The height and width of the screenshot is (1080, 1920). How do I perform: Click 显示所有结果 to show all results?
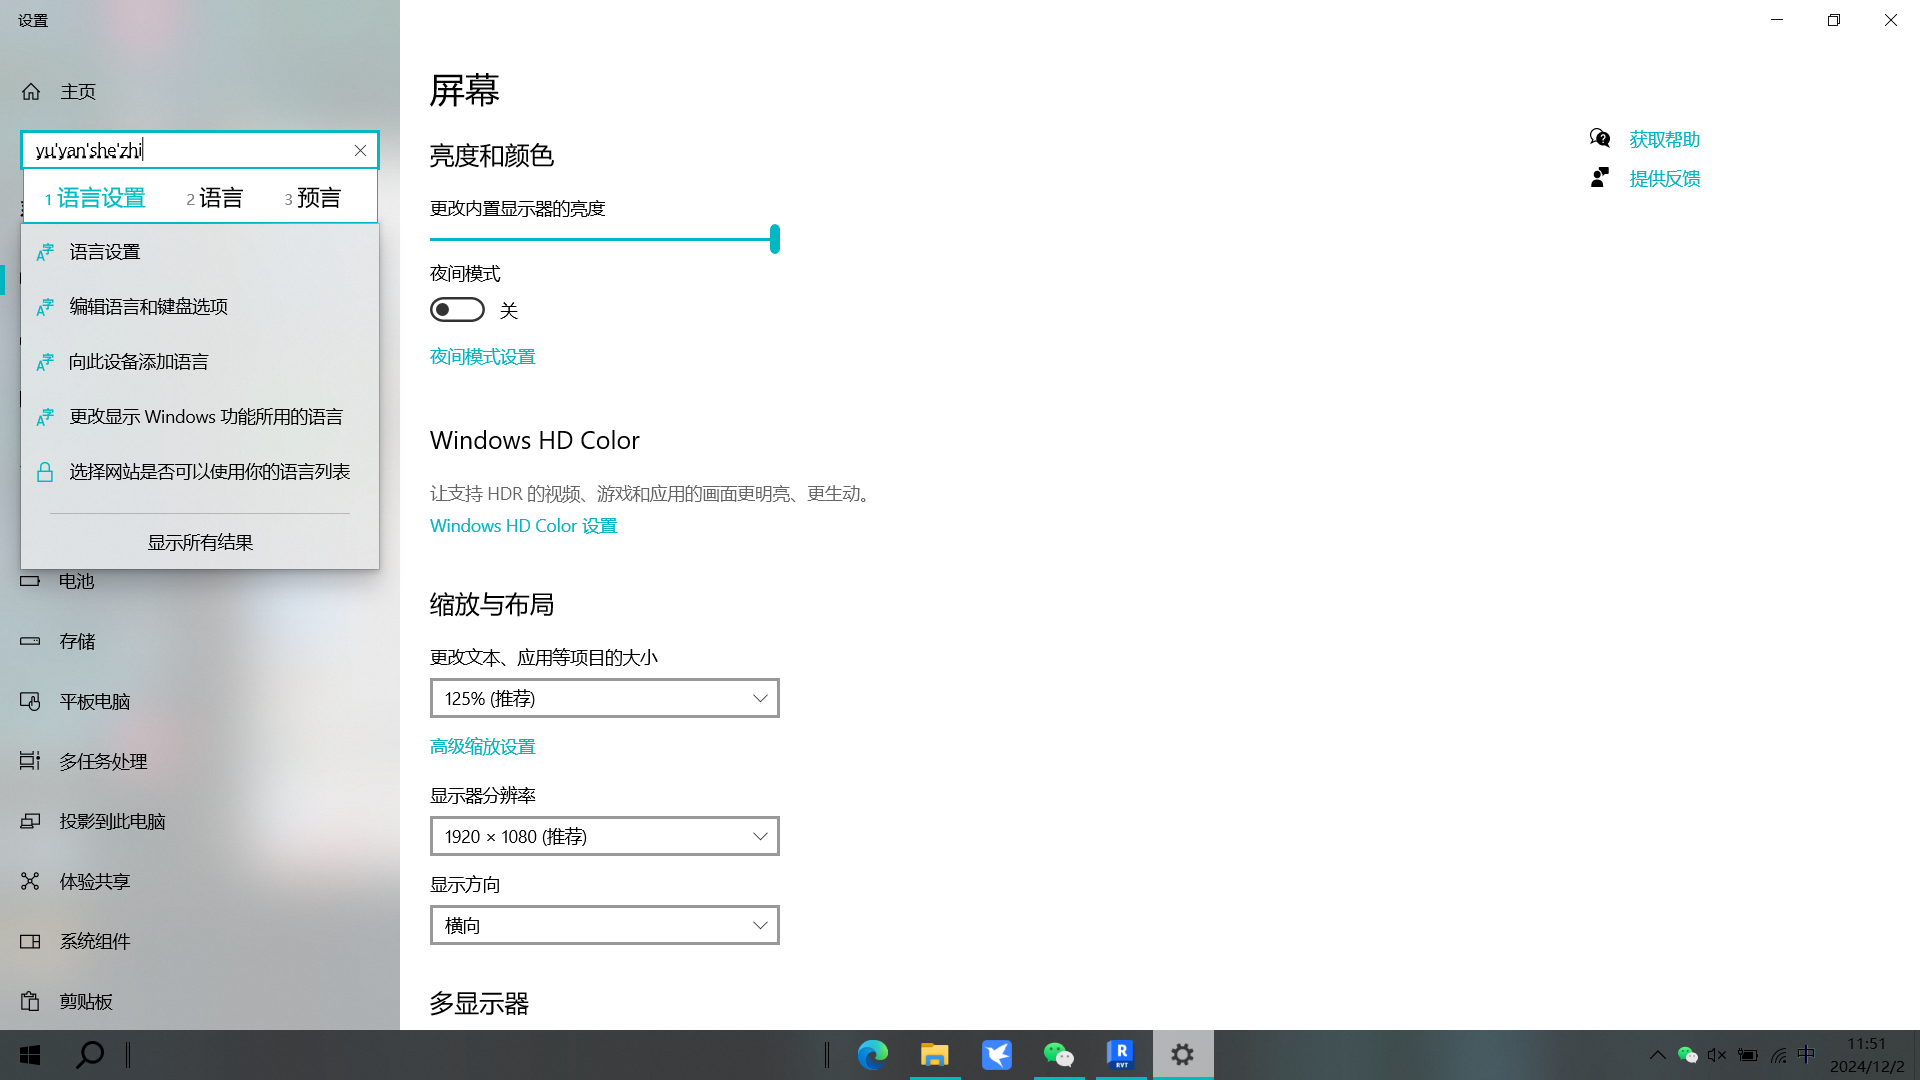click(200, 542)
